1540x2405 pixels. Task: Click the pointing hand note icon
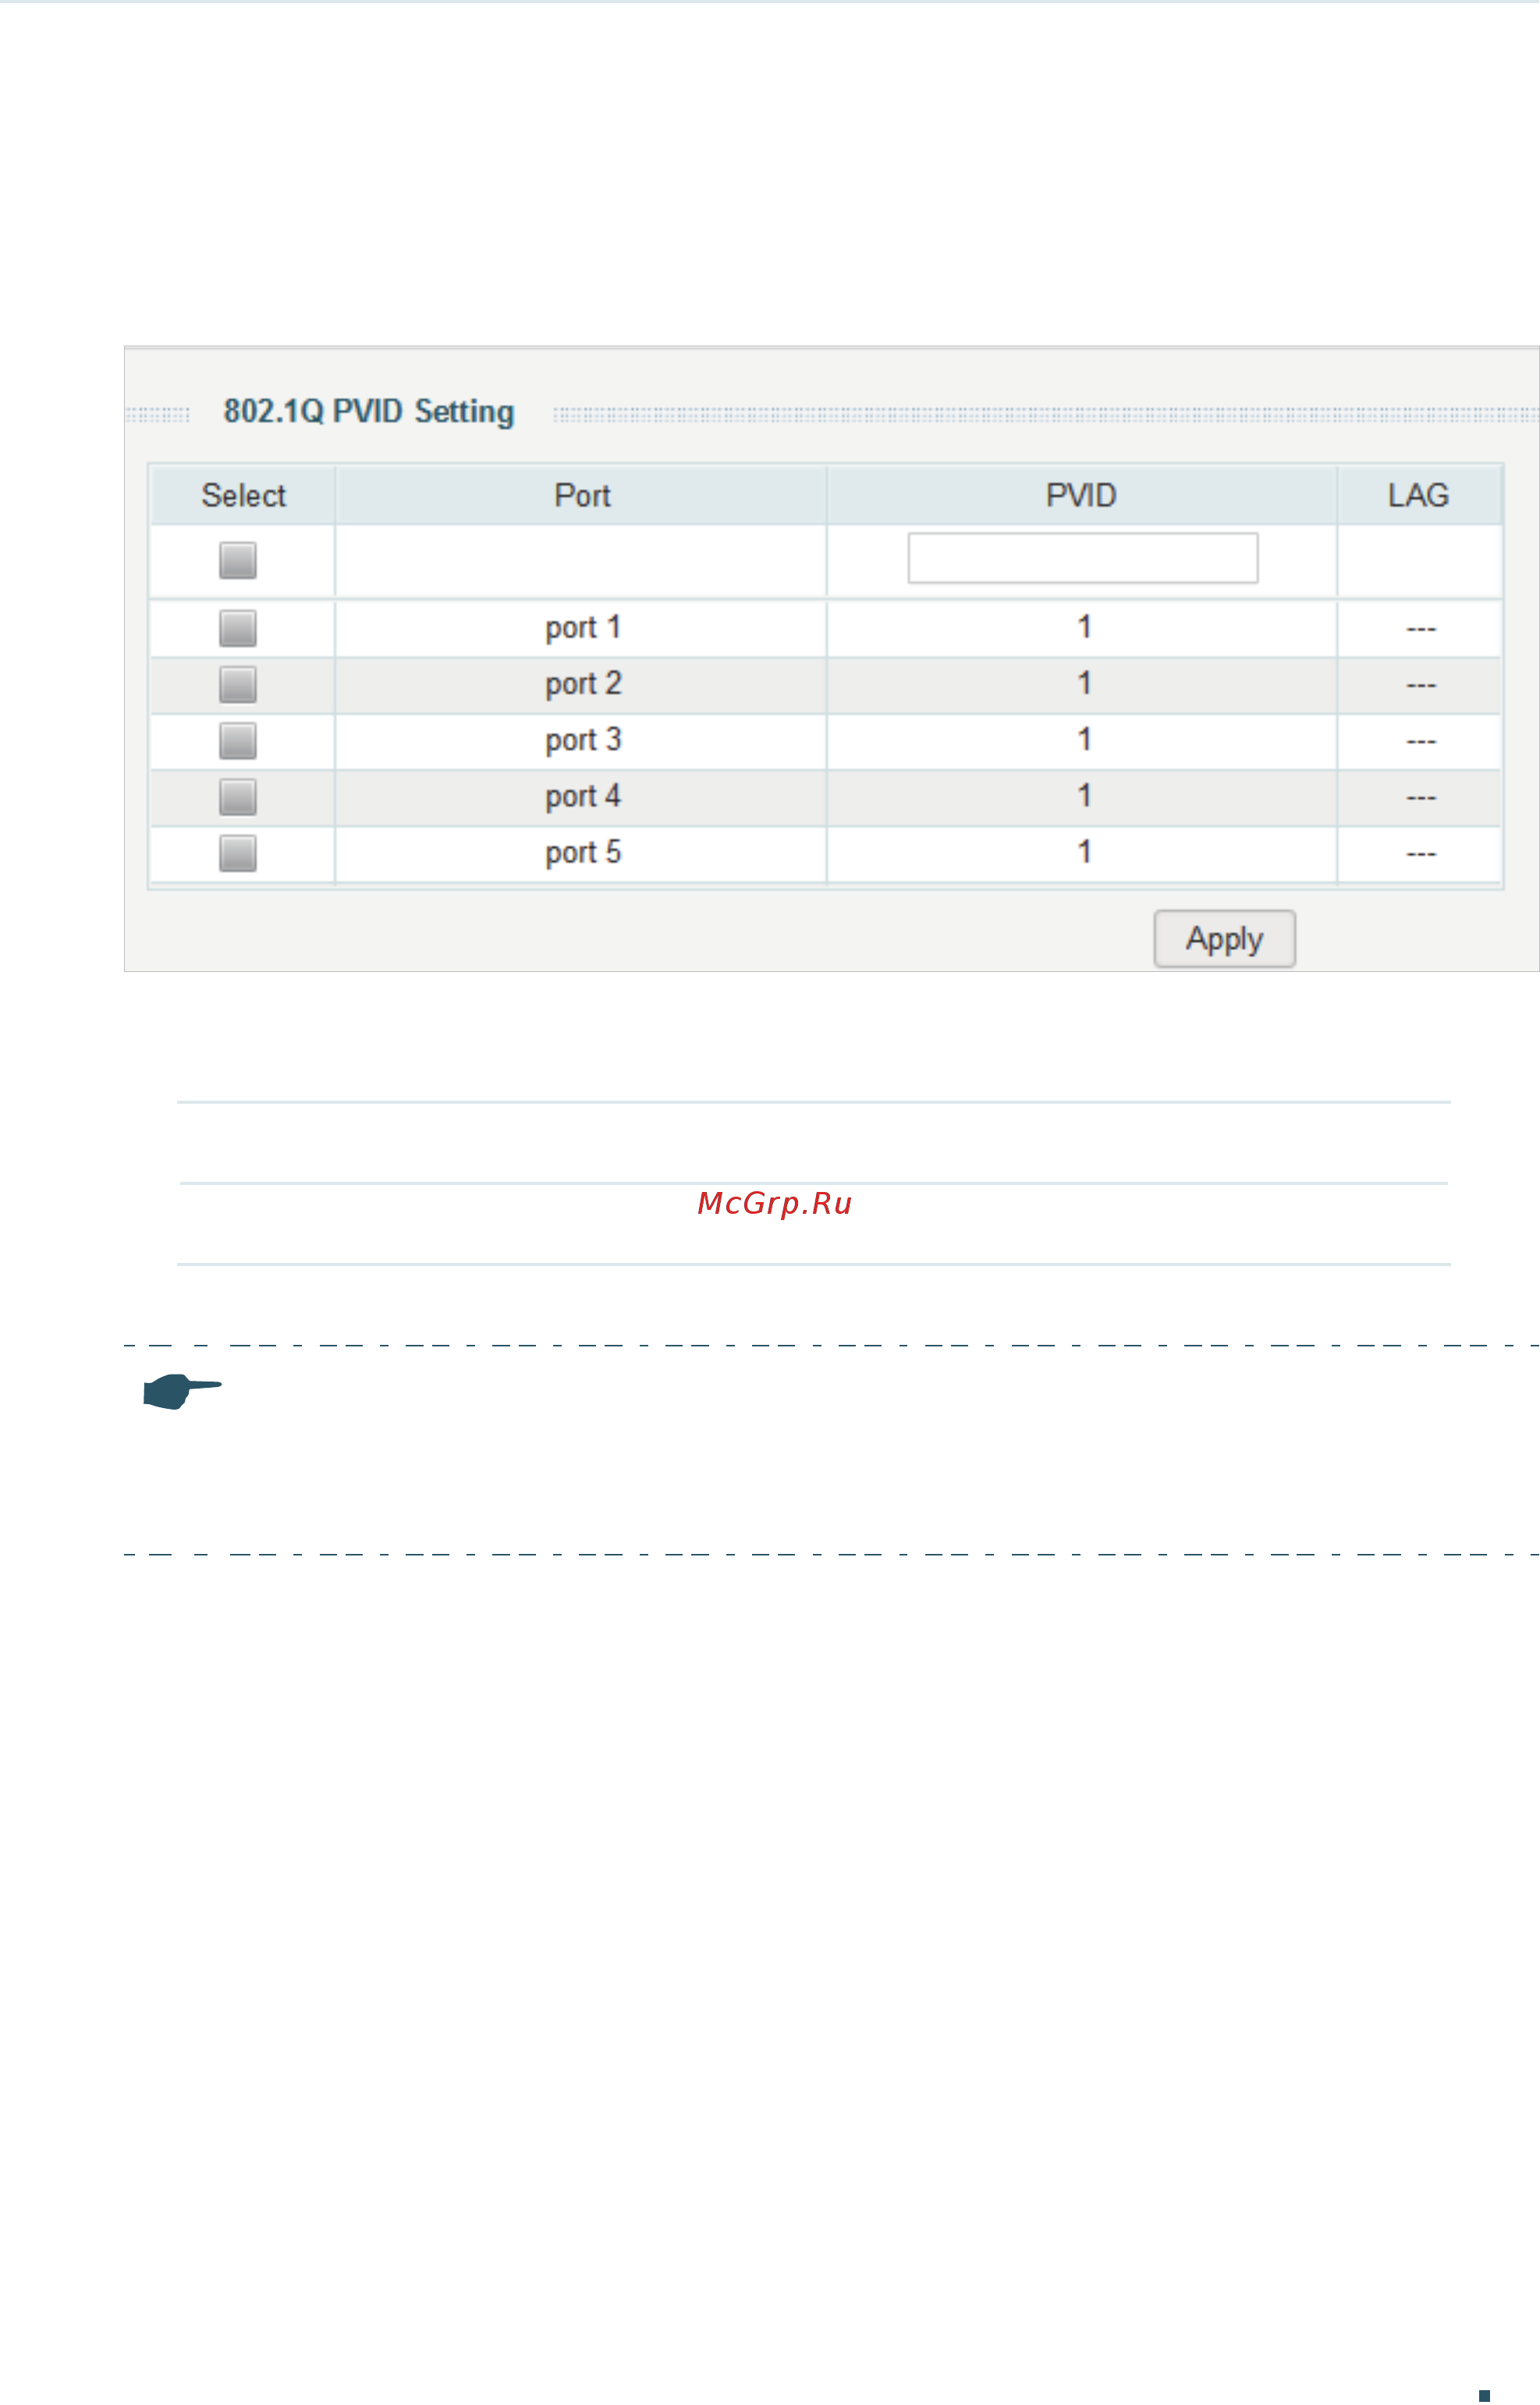pyautogui.click(x=182, y=1391)
